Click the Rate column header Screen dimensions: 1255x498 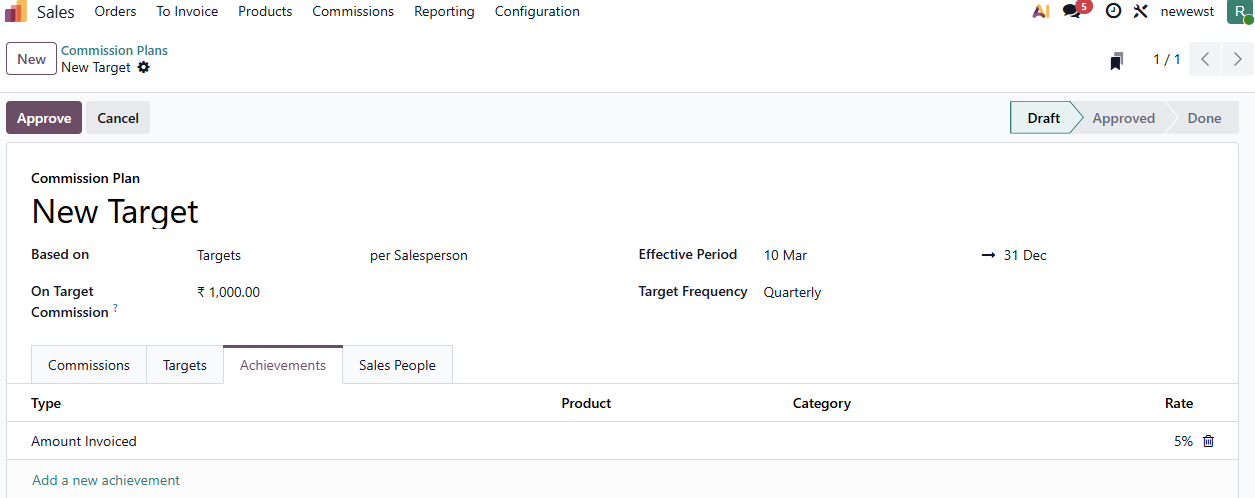(1179, 403)
